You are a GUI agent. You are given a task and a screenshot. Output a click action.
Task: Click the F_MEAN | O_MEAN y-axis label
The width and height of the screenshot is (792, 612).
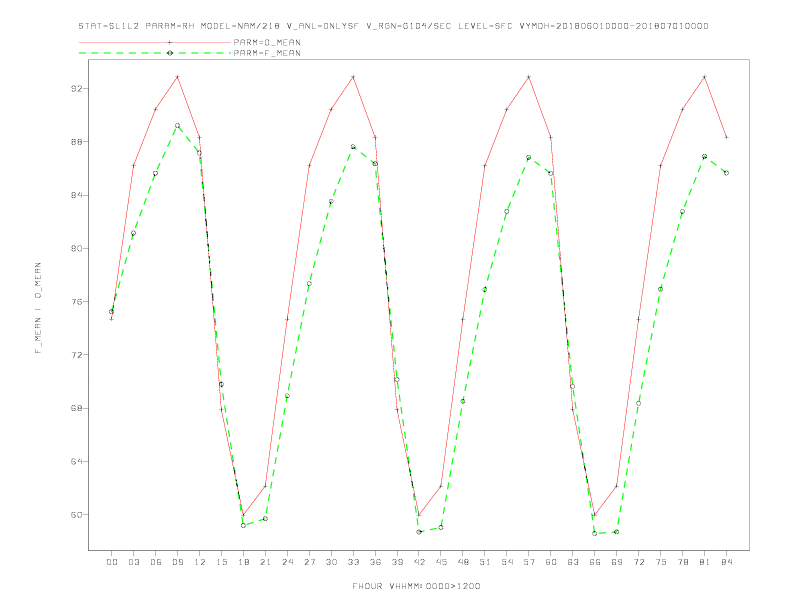click(38, 308)
